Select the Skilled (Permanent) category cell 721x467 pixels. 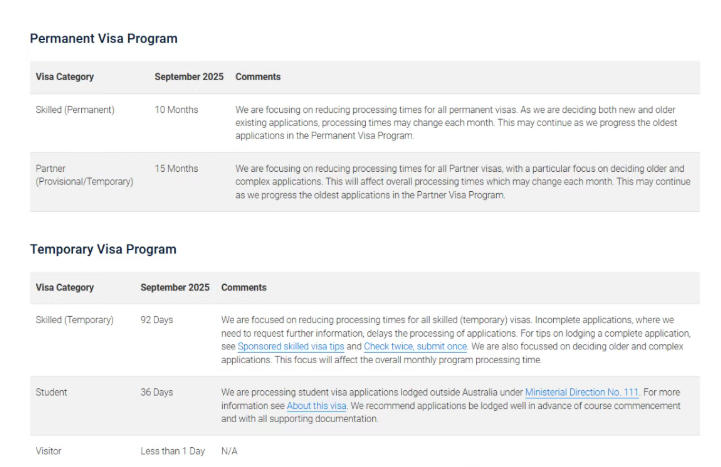click(x=75, y=109)
